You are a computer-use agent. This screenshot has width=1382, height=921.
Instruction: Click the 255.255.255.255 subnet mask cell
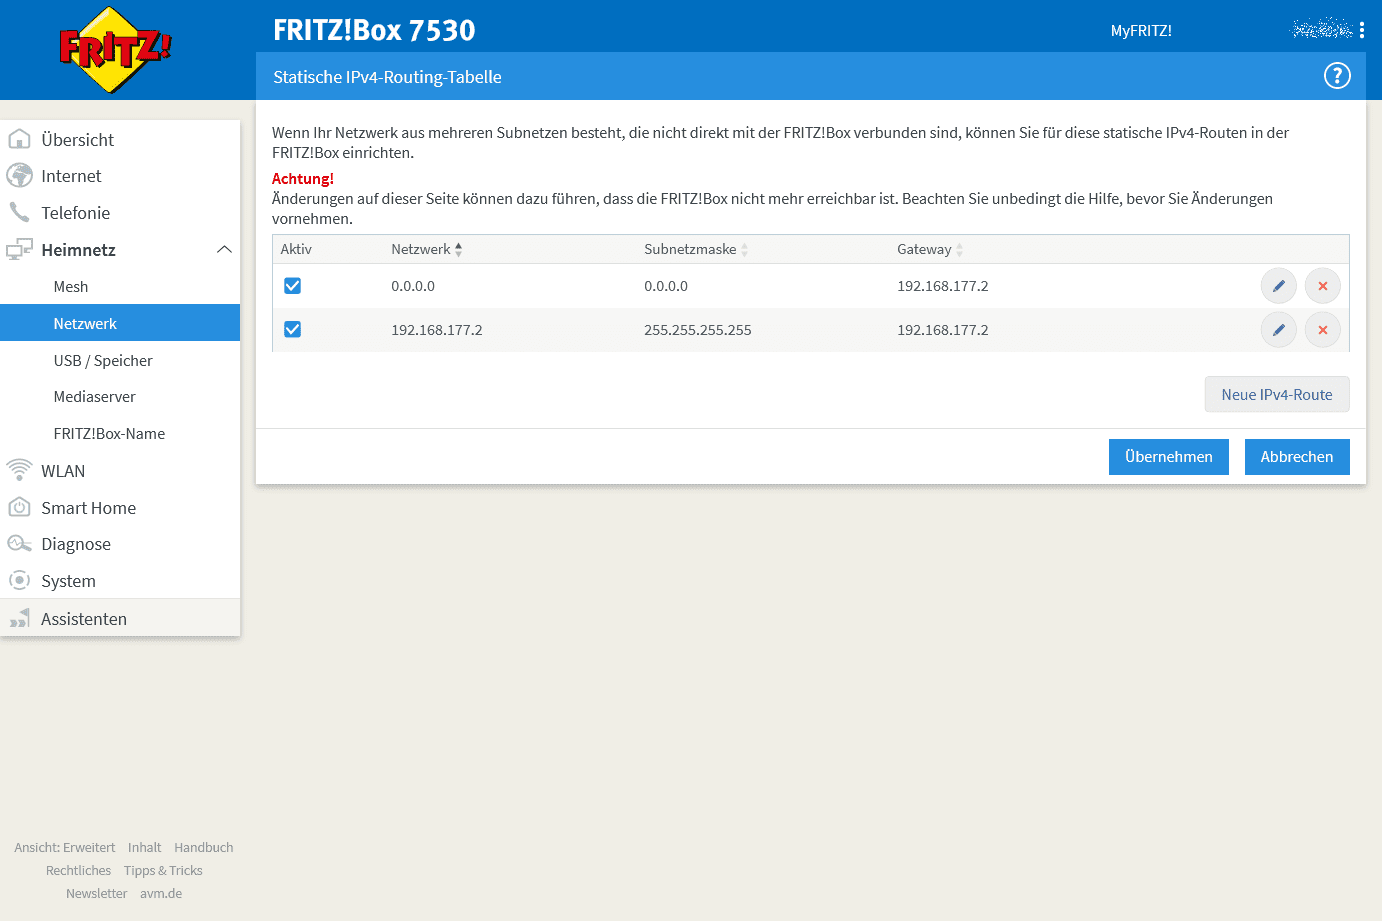698,330
